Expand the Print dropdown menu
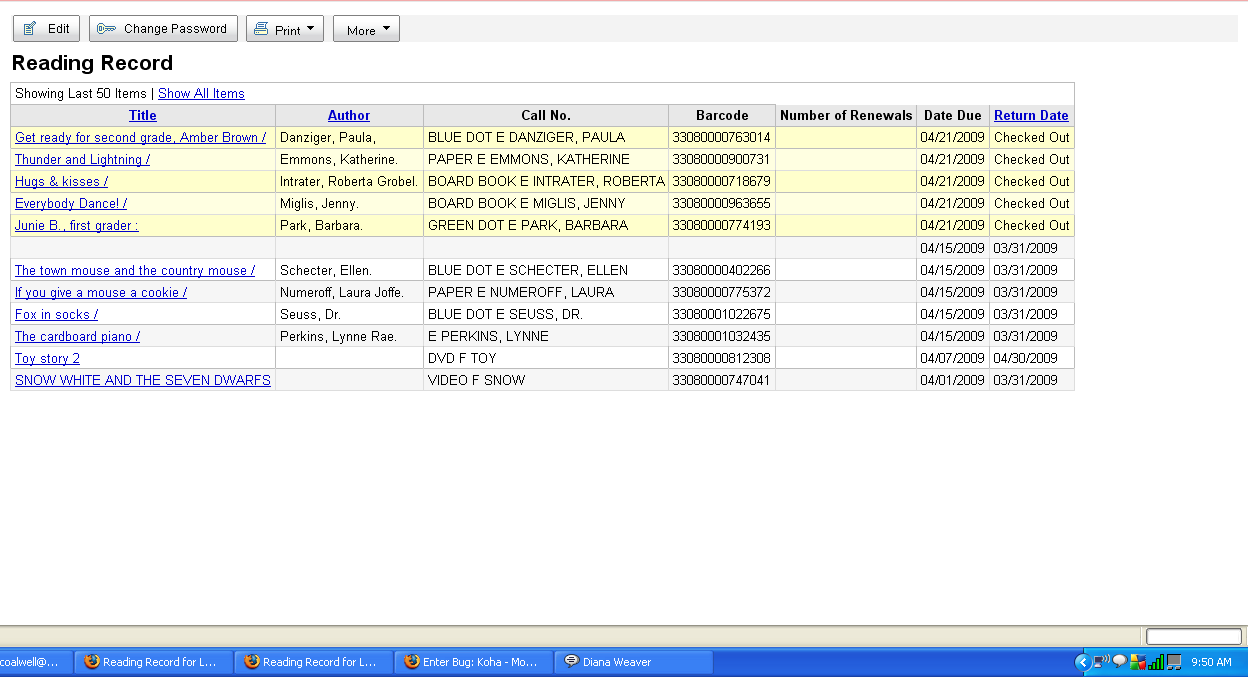The width and height of the screenshot is (1248, 677). coord(310,29)
